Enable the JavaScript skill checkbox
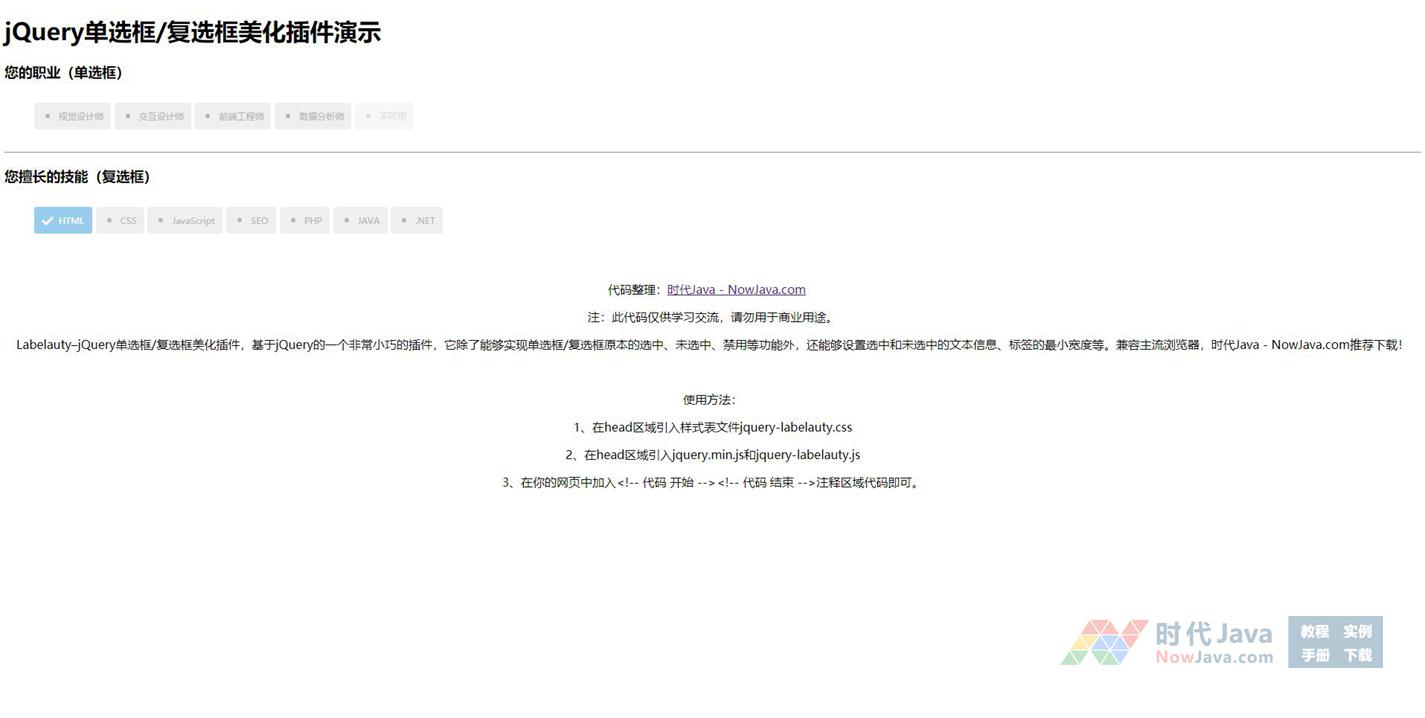The width and height of the screenshot is (1425, 718). pyautogui.click(x=185, y=220)
